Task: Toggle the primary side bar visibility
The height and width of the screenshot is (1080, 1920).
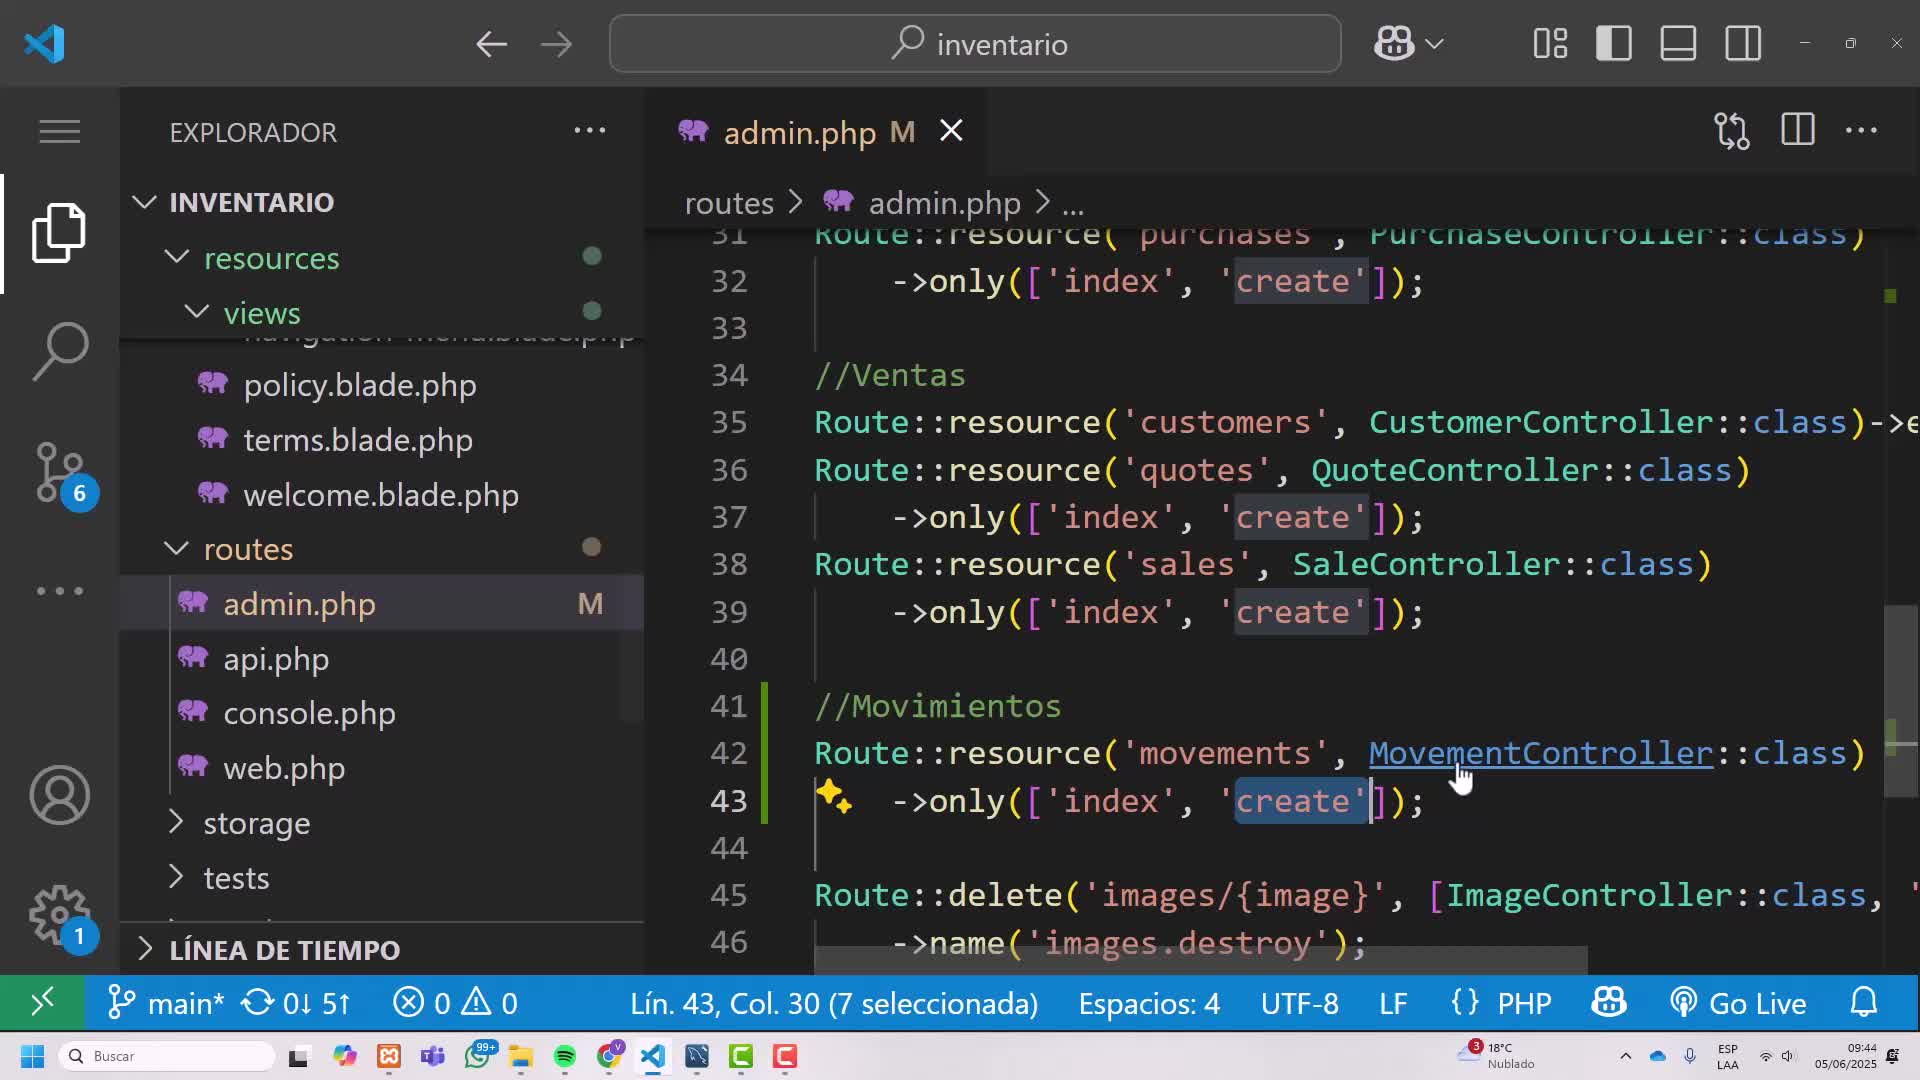Action: coord(1614,44)
